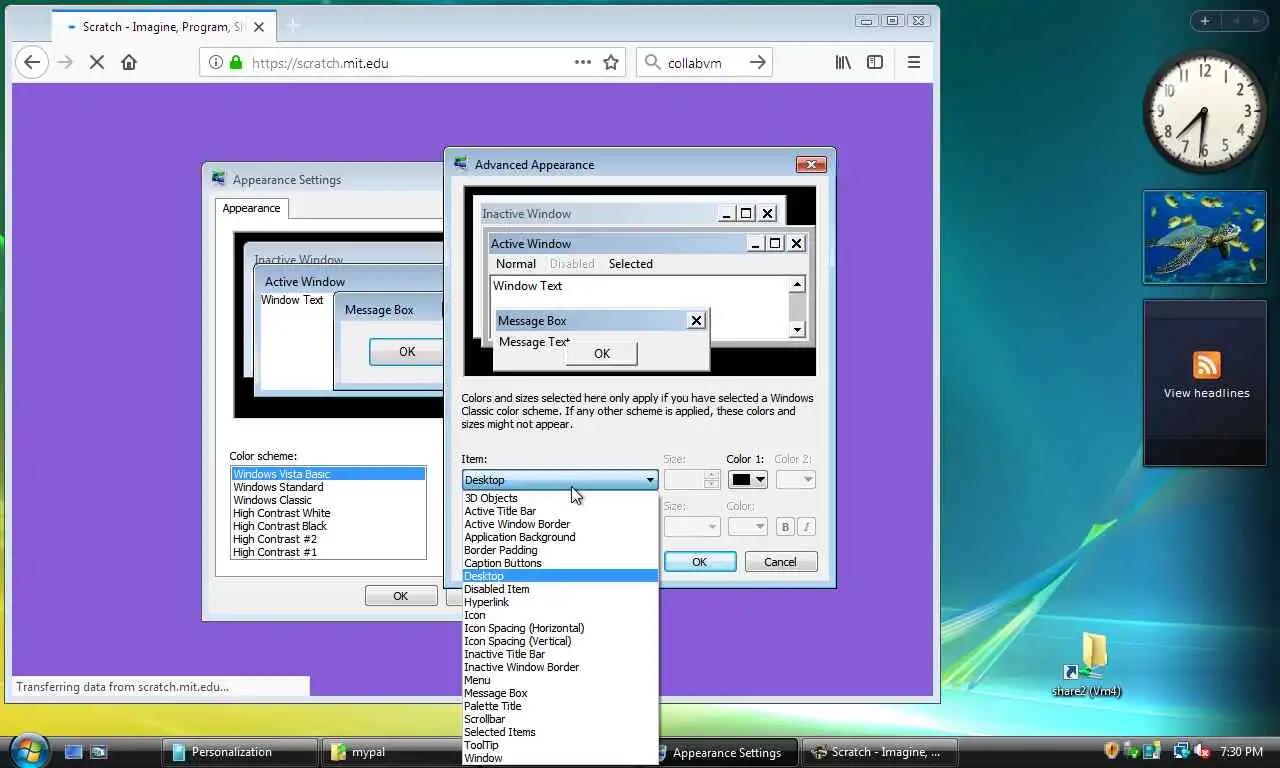The image size is (1280, 768).
Task: Select Palette Title in Item list
Action: 560,706
